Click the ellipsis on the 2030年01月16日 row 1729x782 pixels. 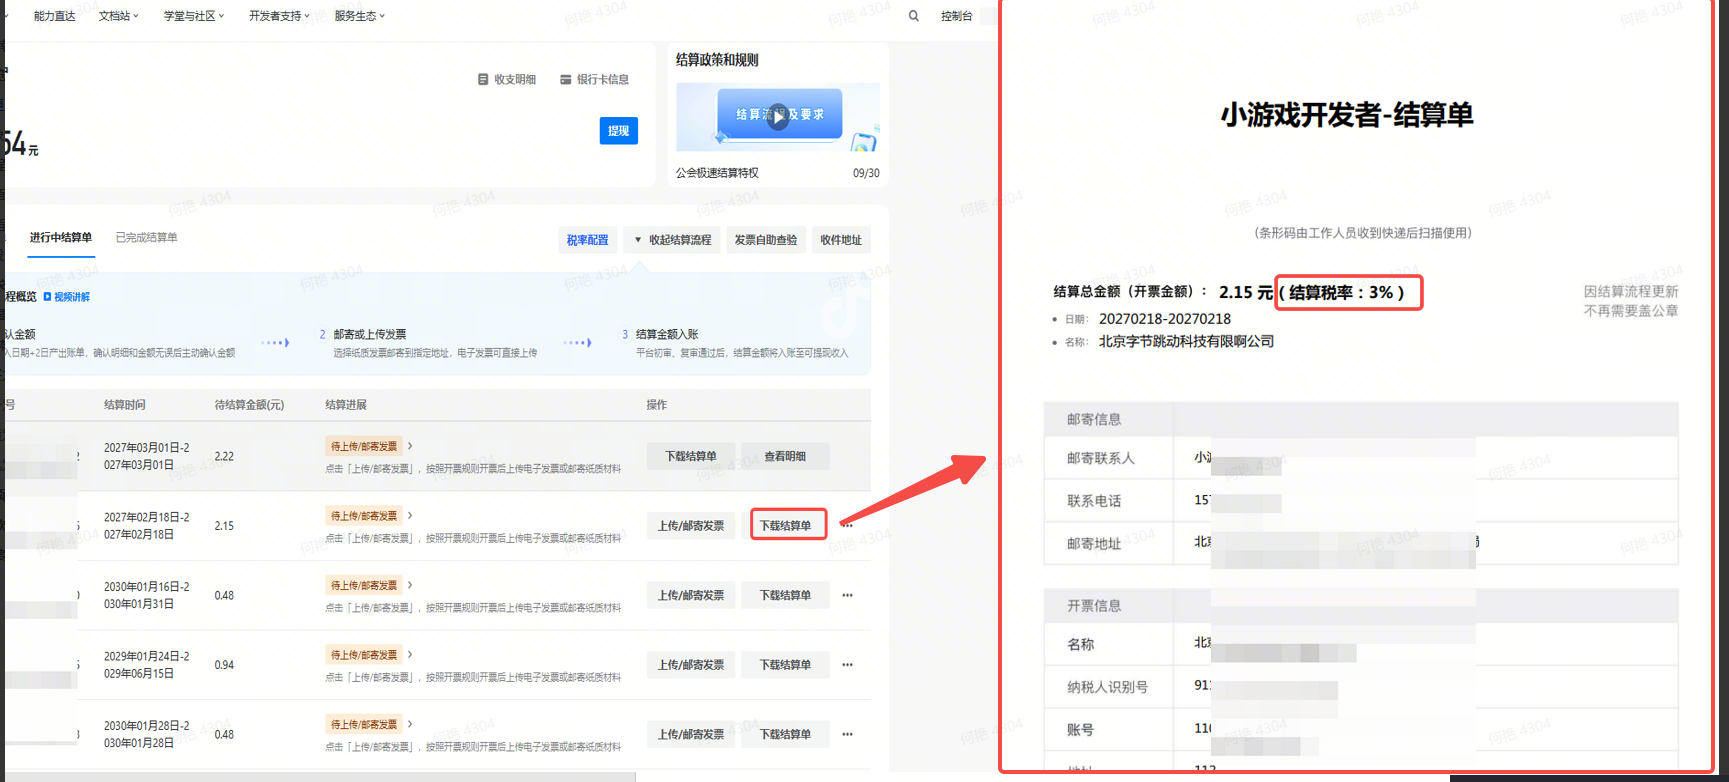(847, 596)
